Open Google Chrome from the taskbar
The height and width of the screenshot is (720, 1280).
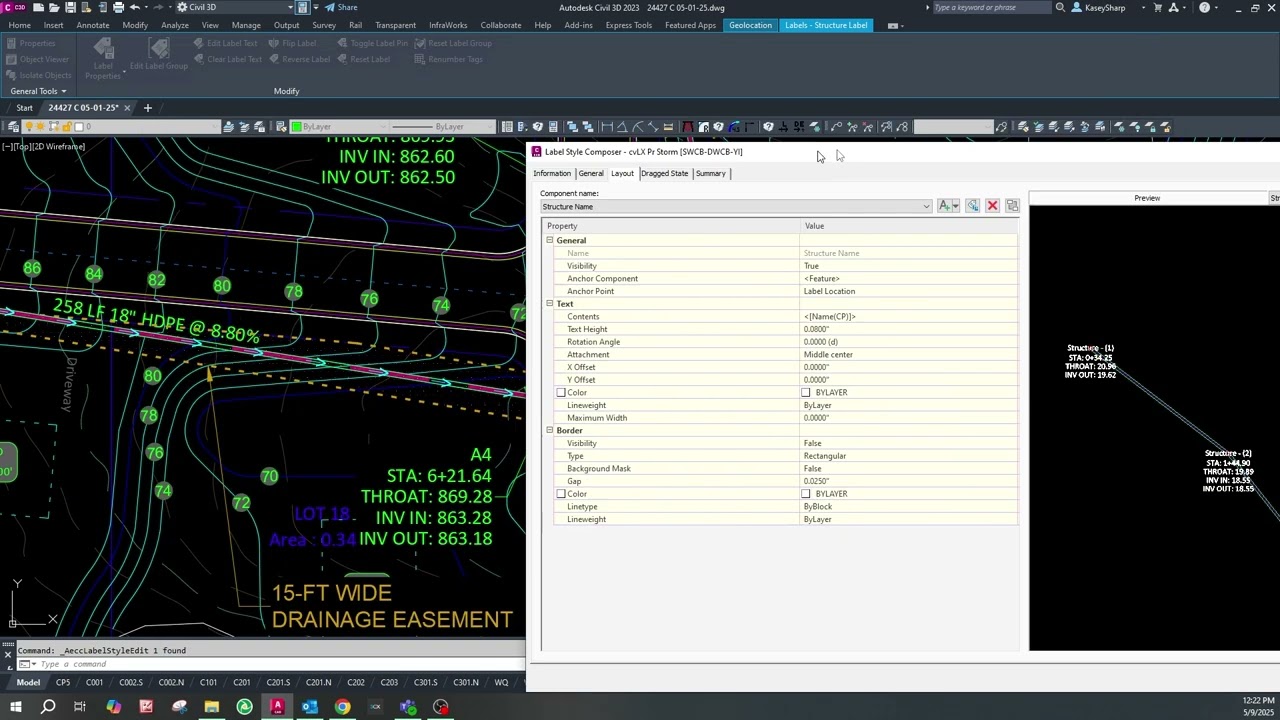click(x=343, y=707)
